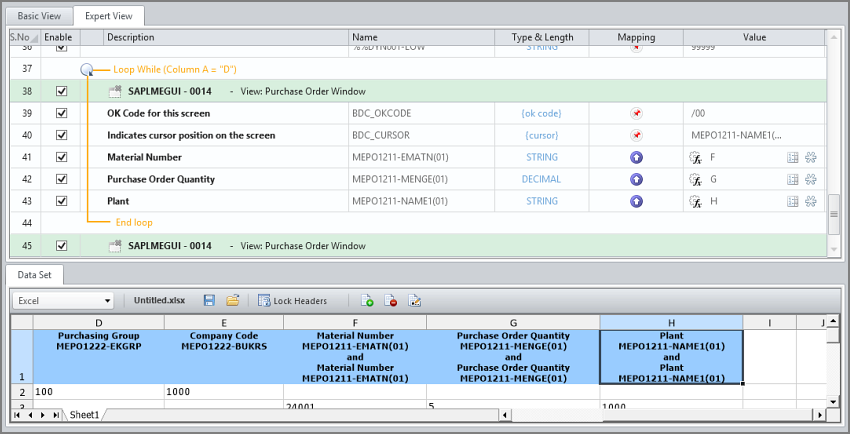Click STRING type for Material Number

tap(542, 157)
